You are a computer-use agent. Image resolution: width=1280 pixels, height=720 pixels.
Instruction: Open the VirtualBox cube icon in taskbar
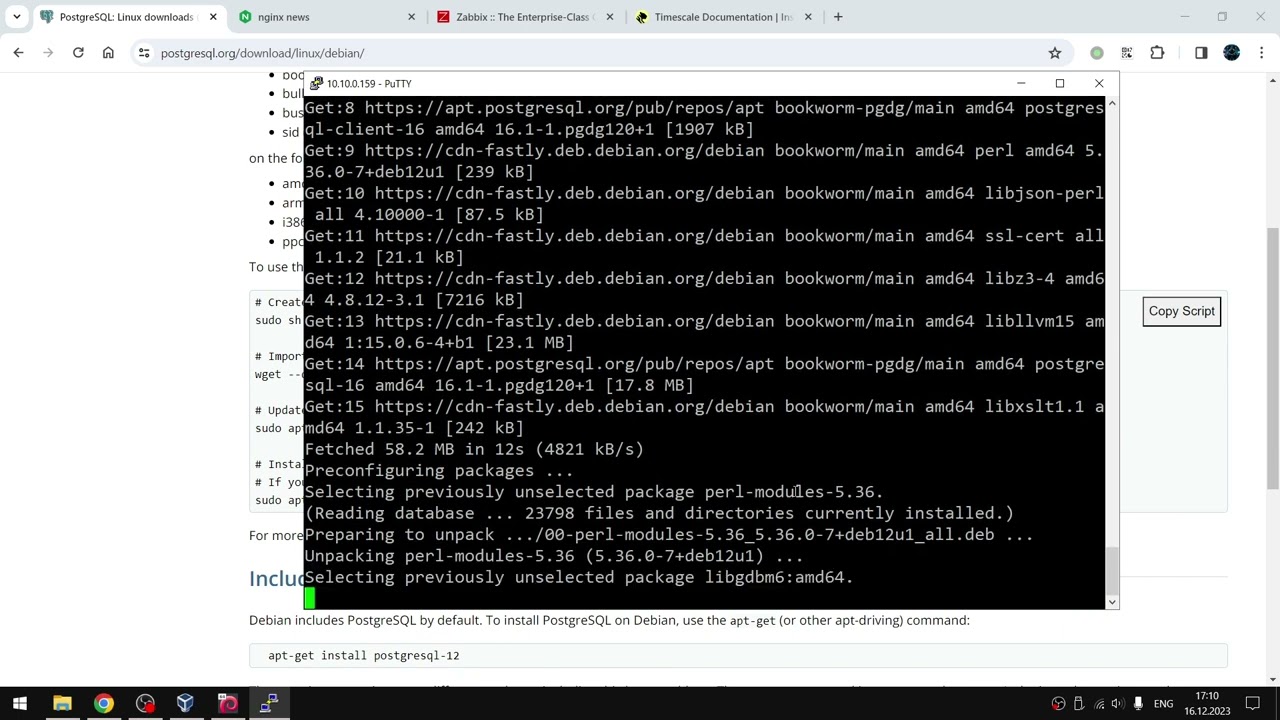[x=185, y=703]
